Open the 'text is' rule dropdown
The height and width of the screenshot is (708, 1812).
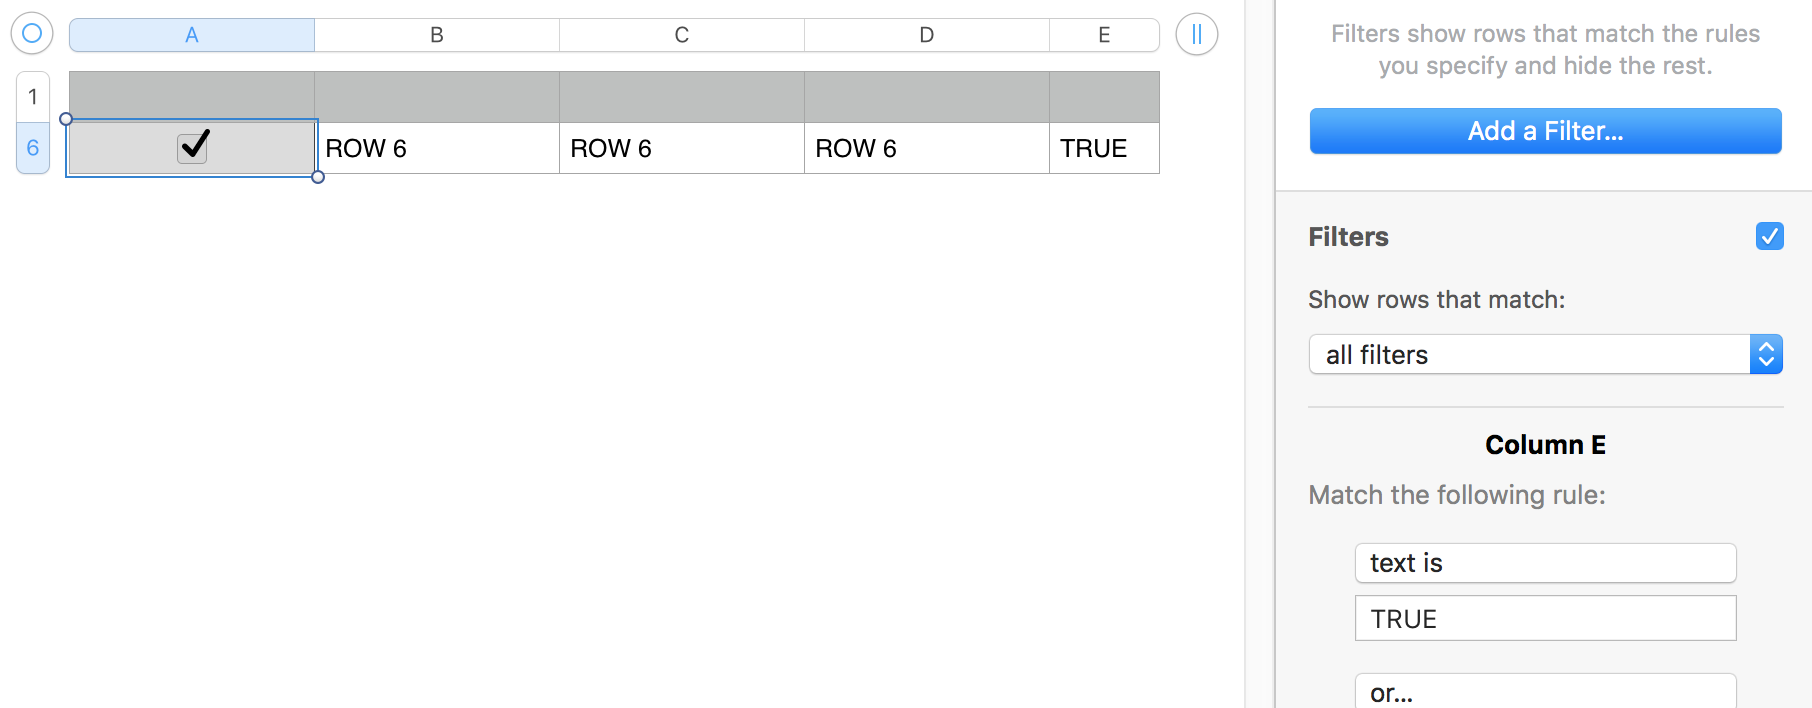click(1545, 563)
